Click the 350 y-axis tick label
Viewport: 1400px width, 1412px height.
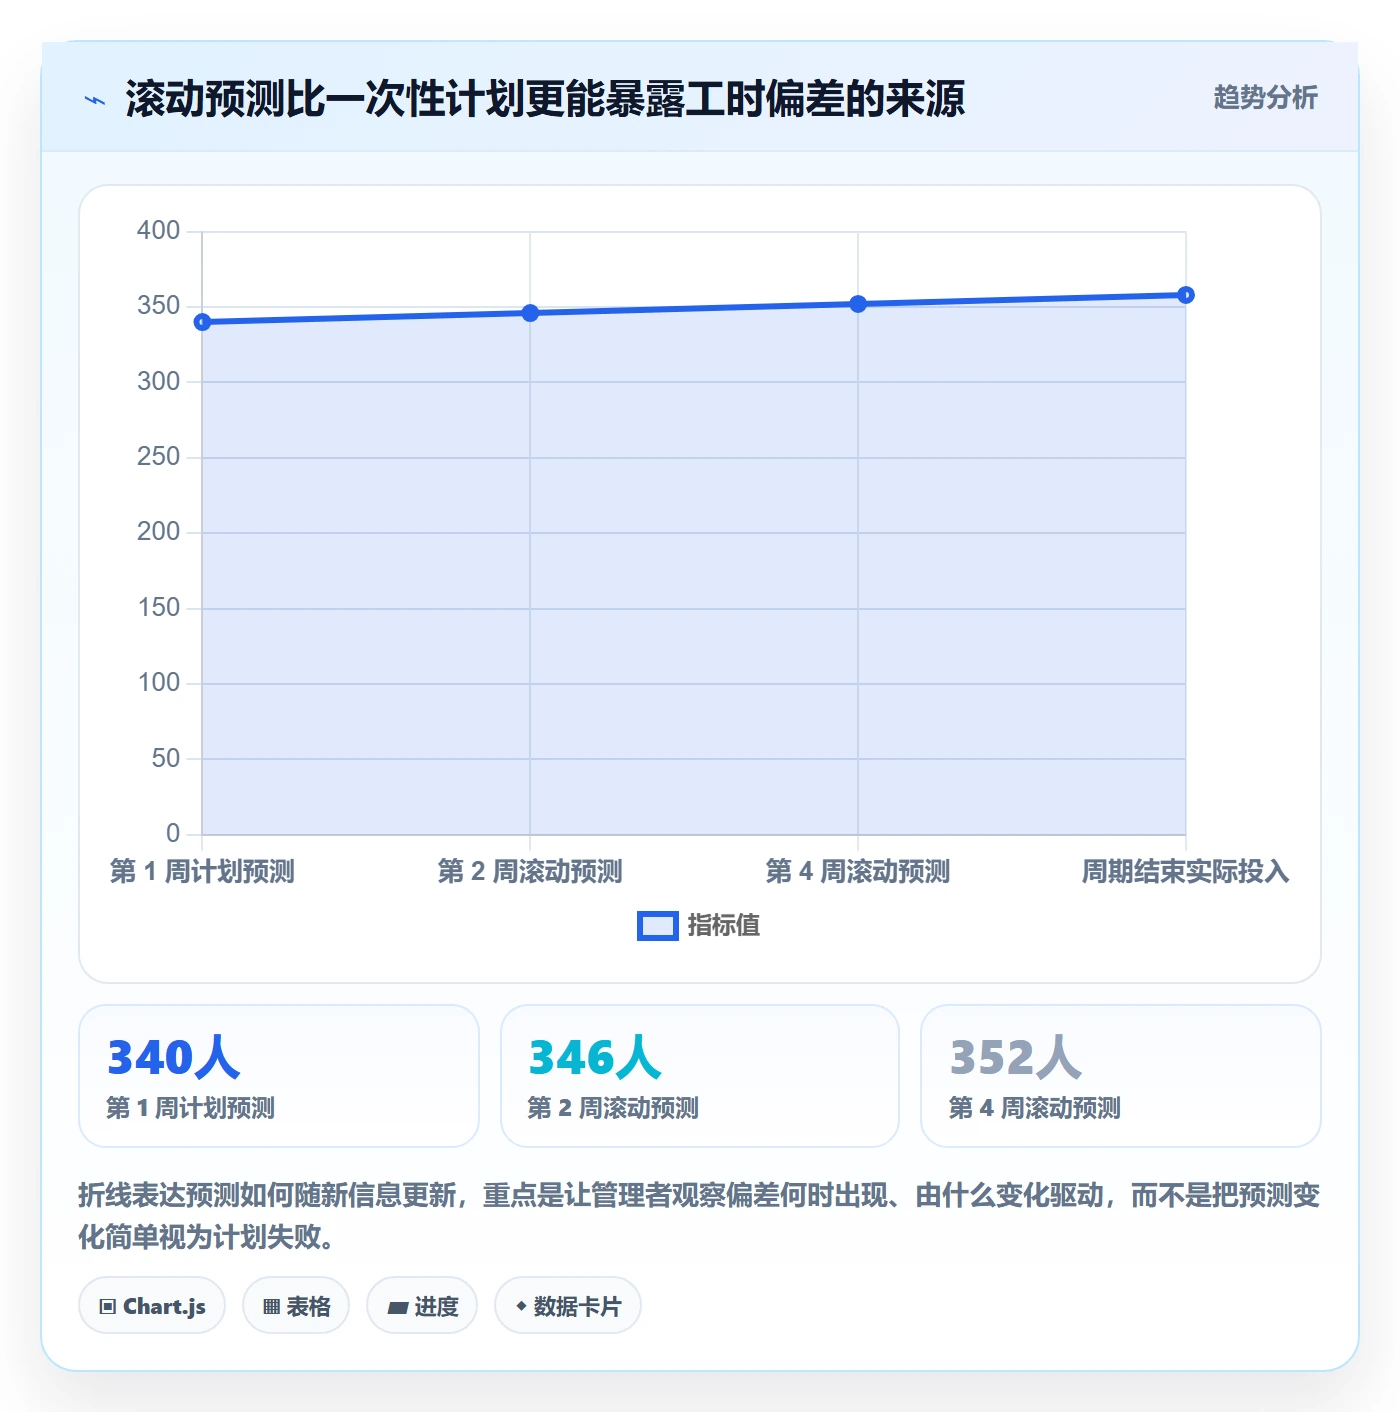[x=158, y=306]
